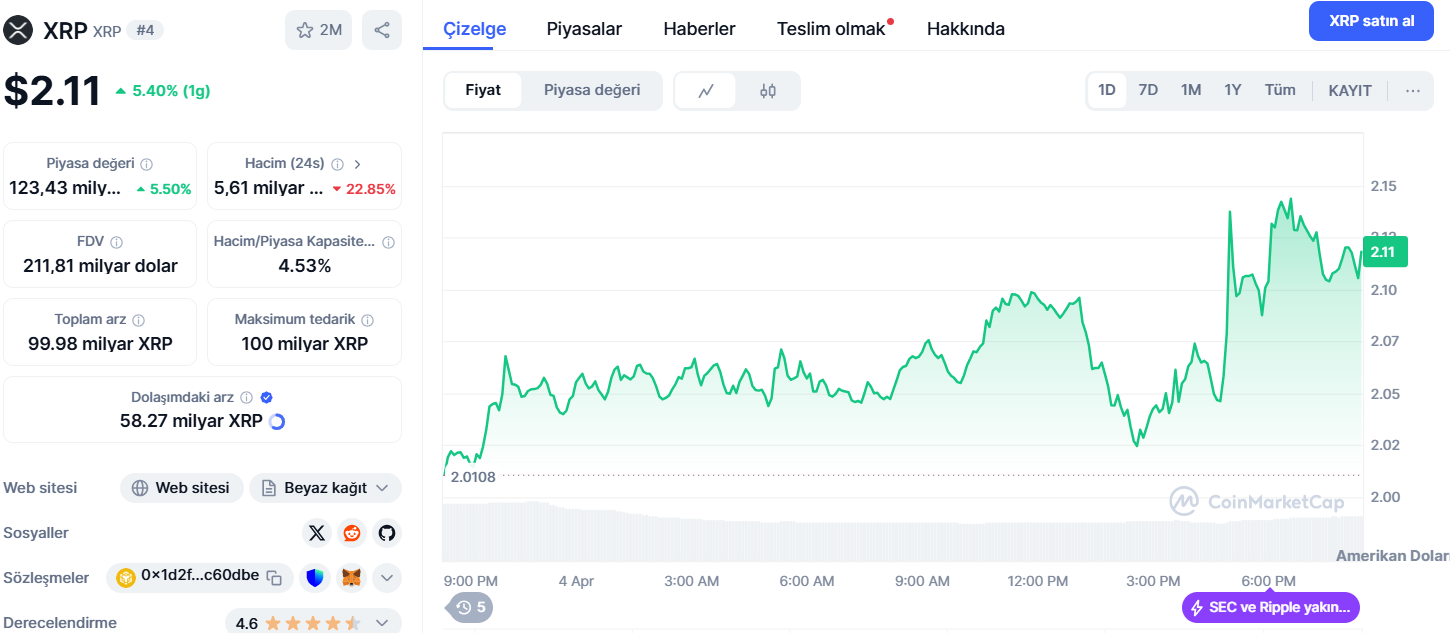Click the XRP coin logo icon
This screenshot has height=633, width=1450.
(x=18, y=30)
